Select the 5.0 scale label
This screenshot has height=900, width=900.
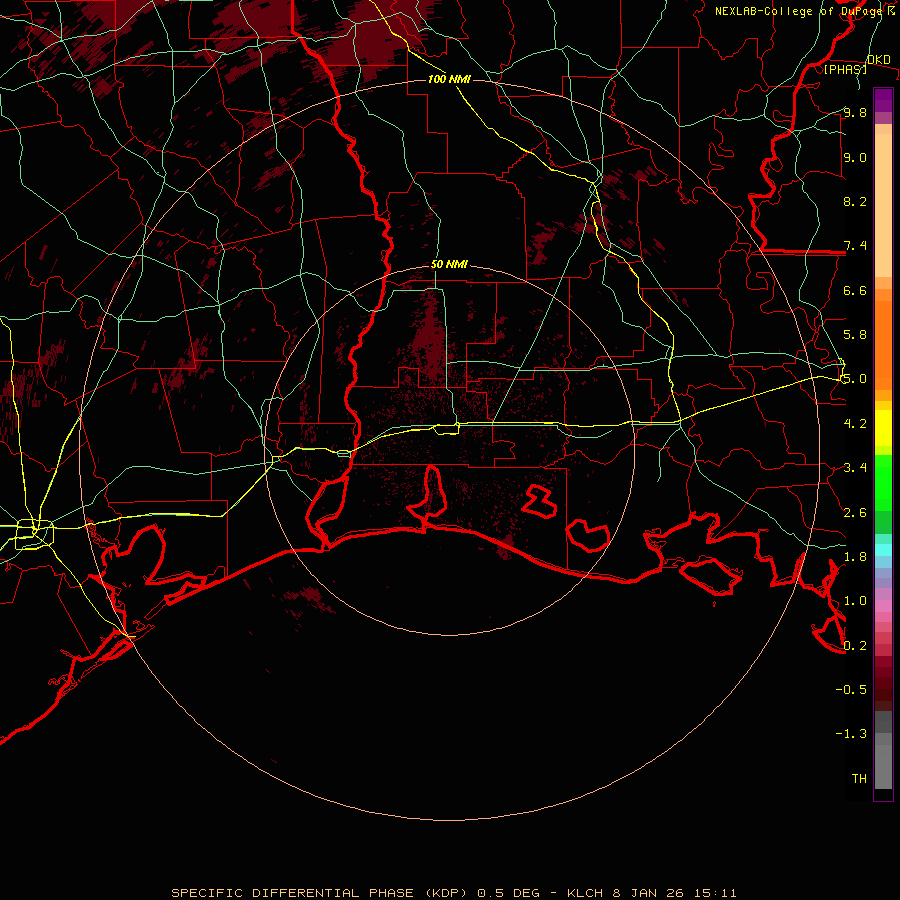[x=855, y=379]
